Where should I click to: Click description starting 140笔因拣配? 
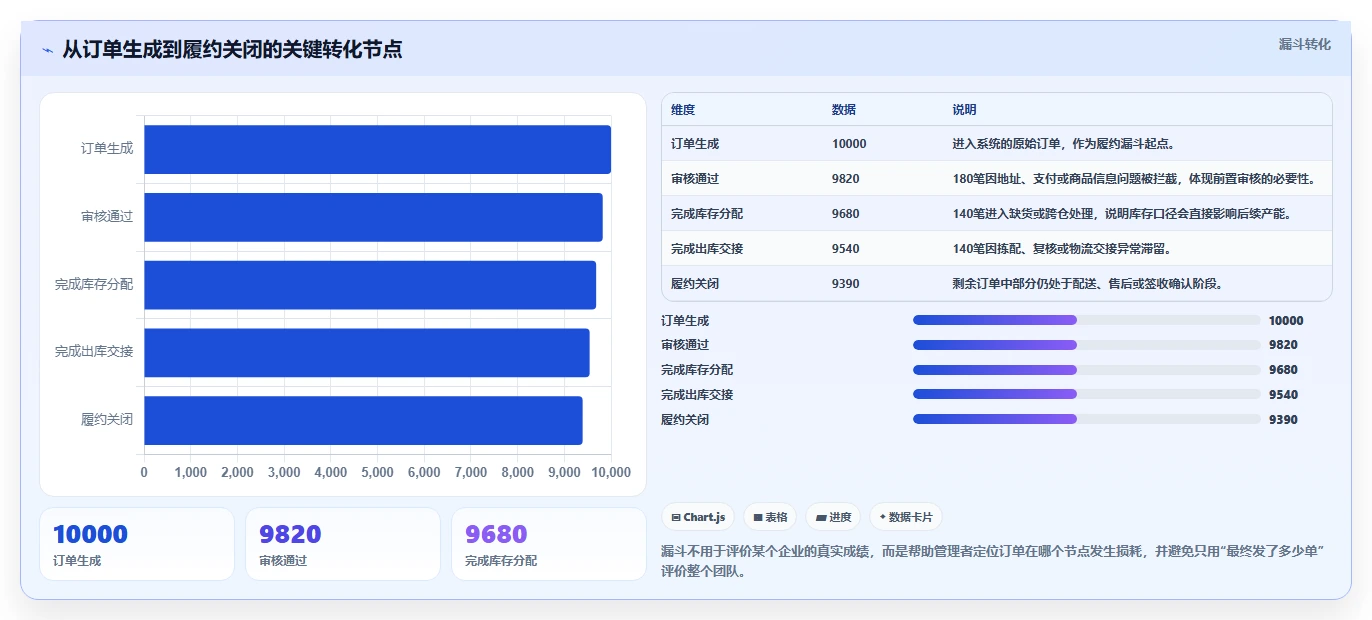1062,249
